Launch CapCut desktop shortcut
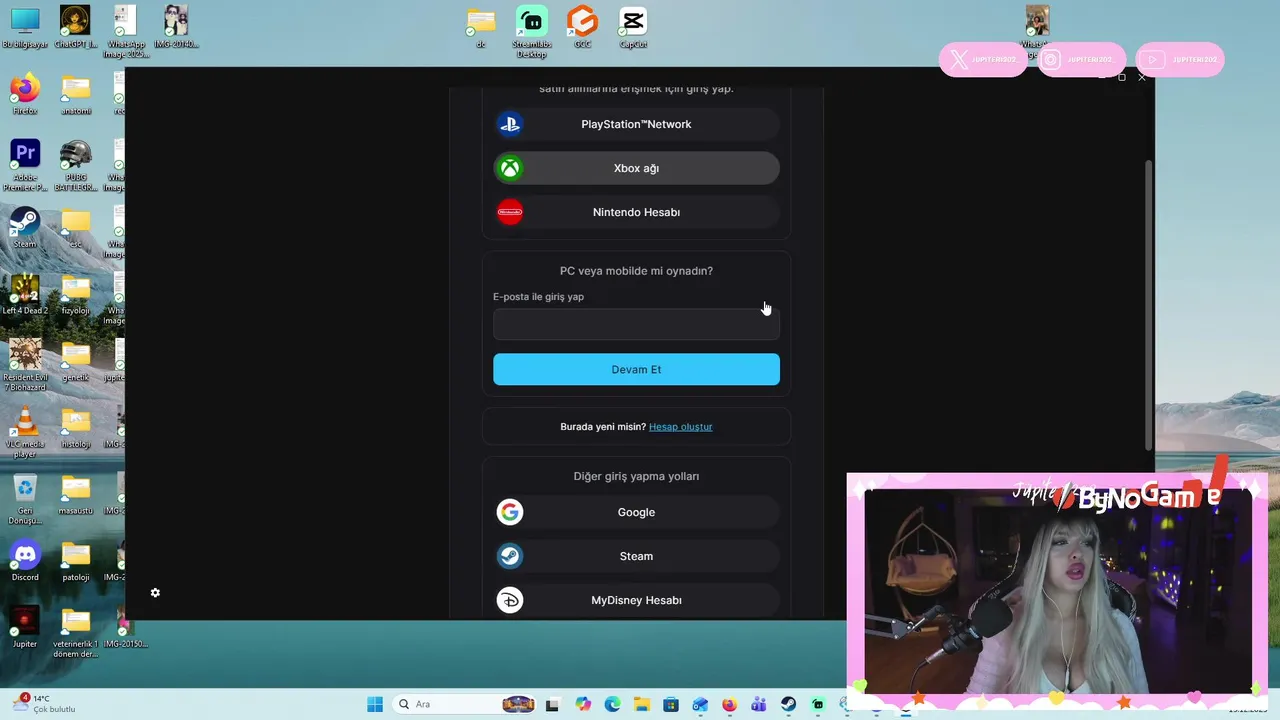1280x720 pixels. point(633,28)
